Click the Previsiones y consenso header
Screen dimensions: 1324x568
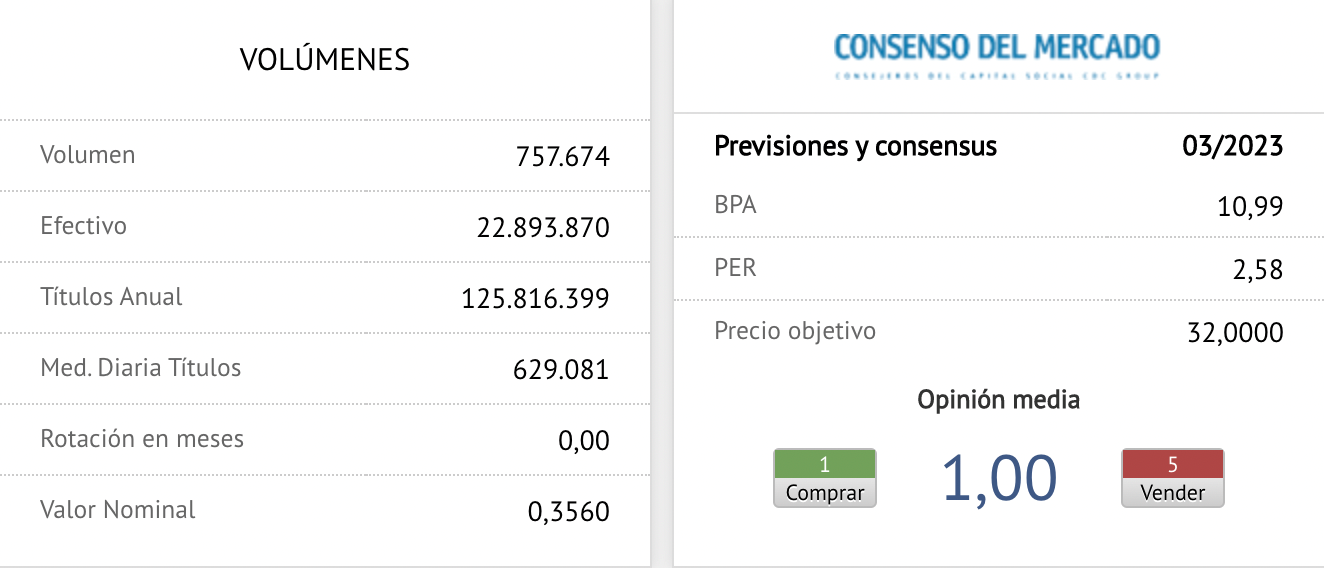click(855, 147)
